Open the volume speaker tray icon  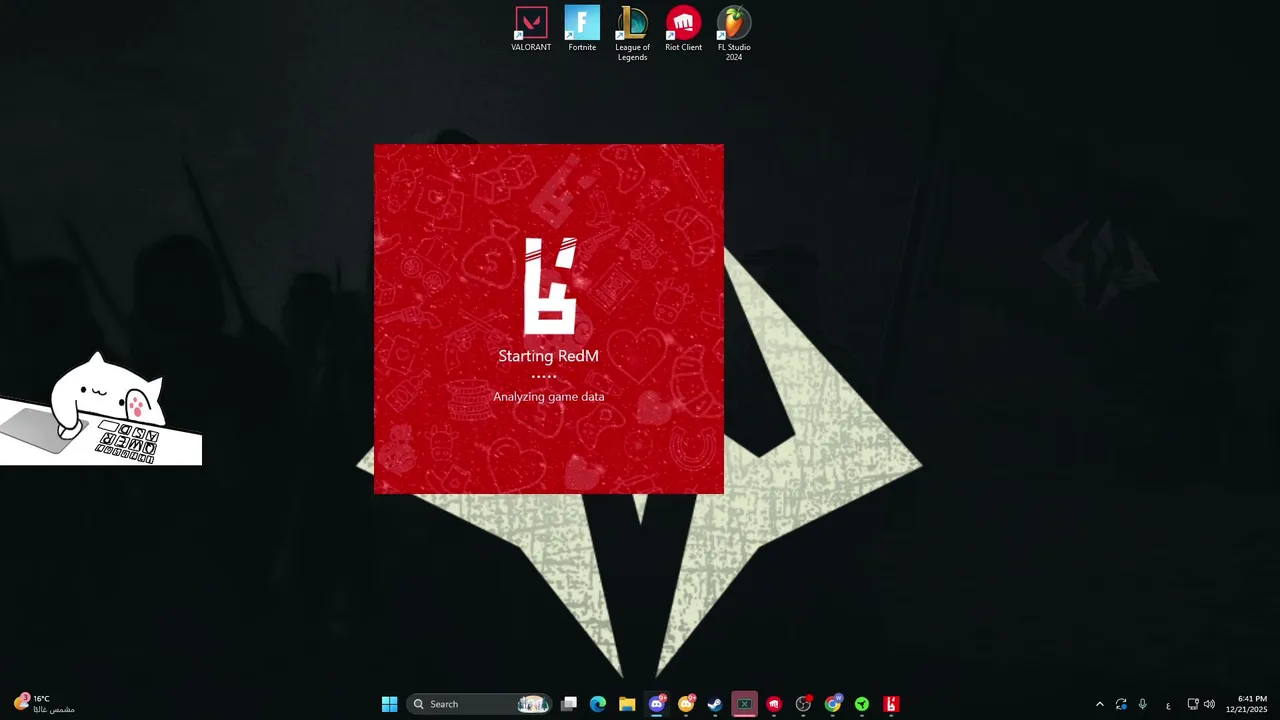tap(1209, 704)
